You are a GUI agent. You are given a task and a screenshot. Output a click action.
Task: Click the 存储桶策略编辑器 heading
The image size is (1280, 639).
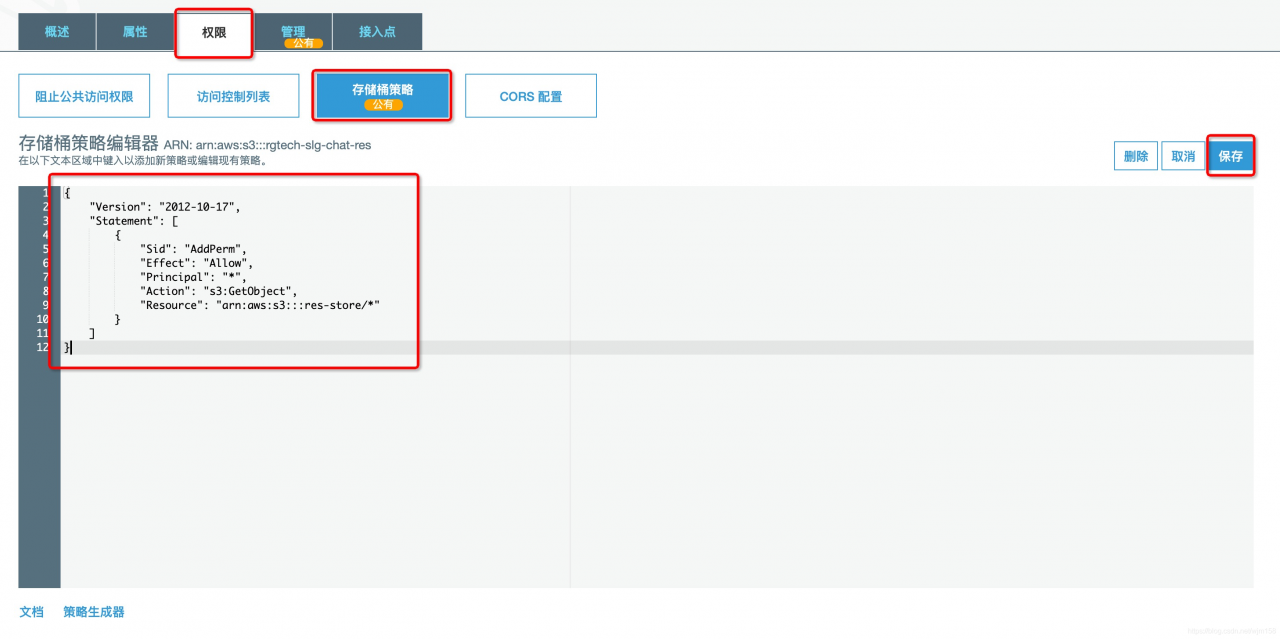point(88,143)
